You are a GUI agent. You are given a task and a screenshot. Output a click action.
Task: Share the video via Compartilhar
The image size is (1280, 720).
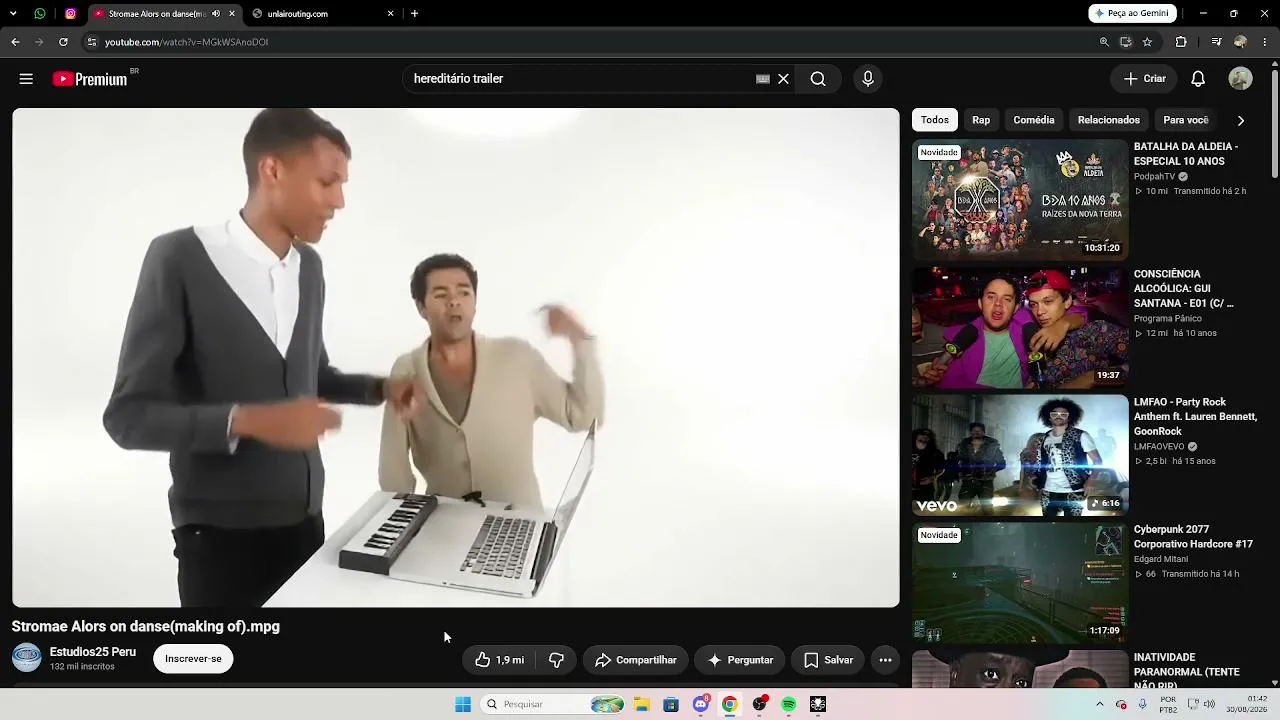(x=636, y=660)
